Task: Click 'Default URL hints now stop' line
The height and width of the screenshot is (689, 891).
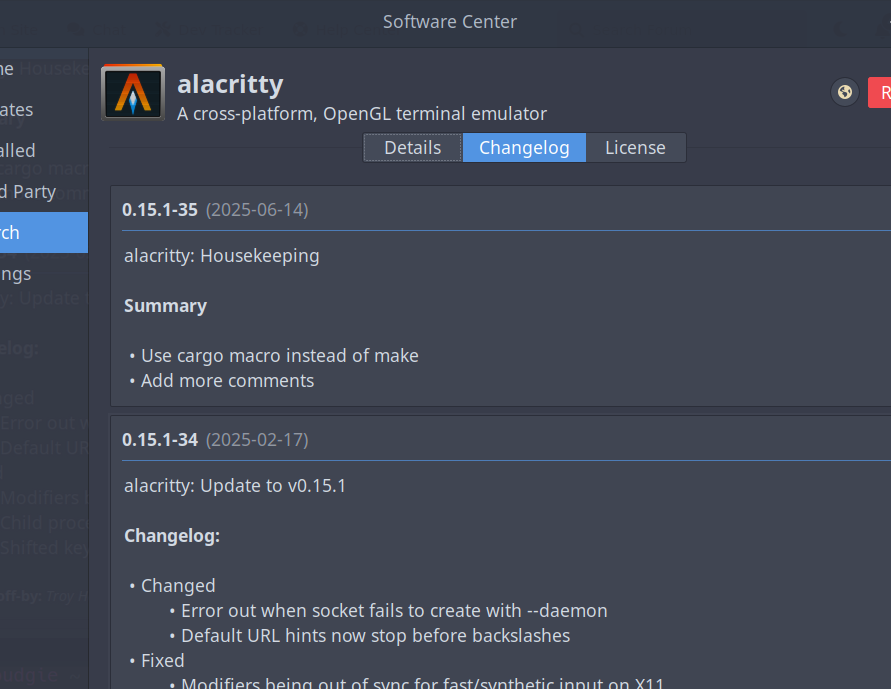Action: [x=375, y=636]
